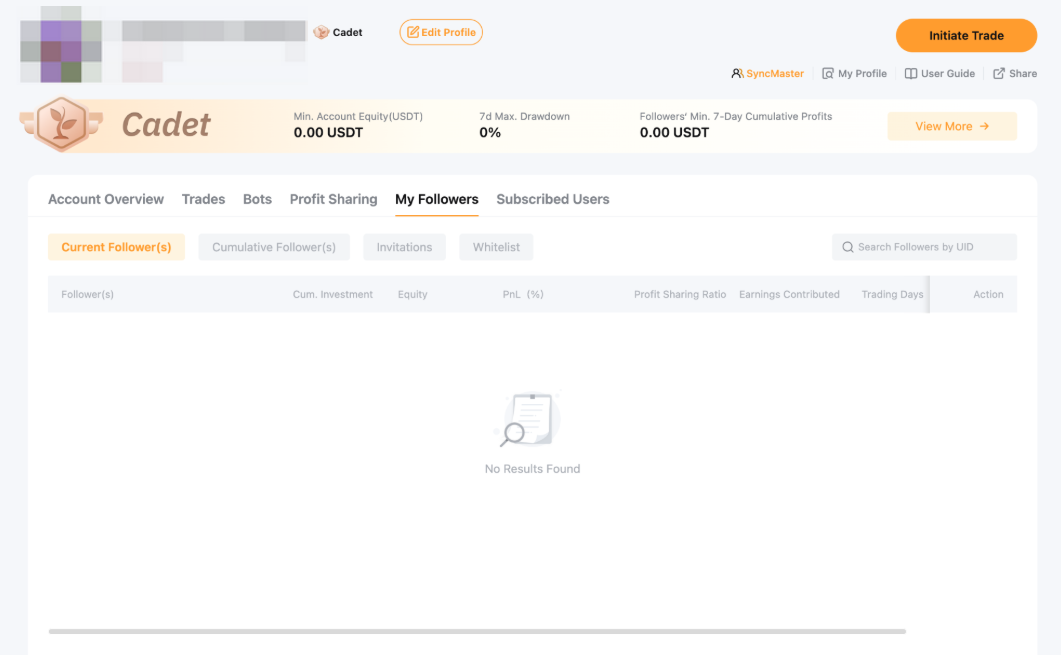Expand level details with View More
This screenshot has width=1061, height=655.
click(x=951, y=127)
